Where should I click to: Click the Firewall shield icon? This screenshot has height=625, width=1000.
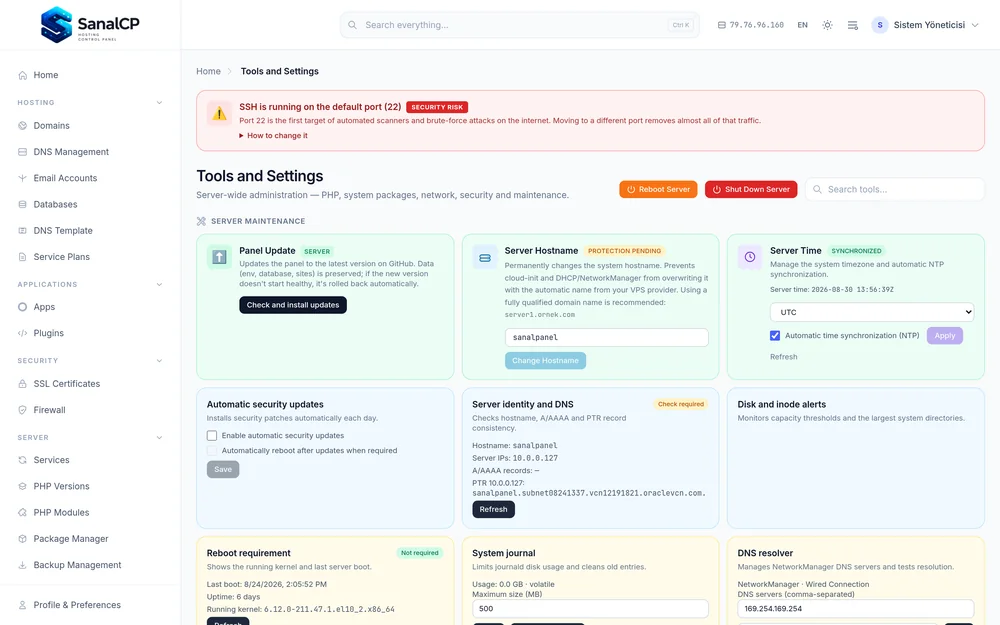[22, 410]
